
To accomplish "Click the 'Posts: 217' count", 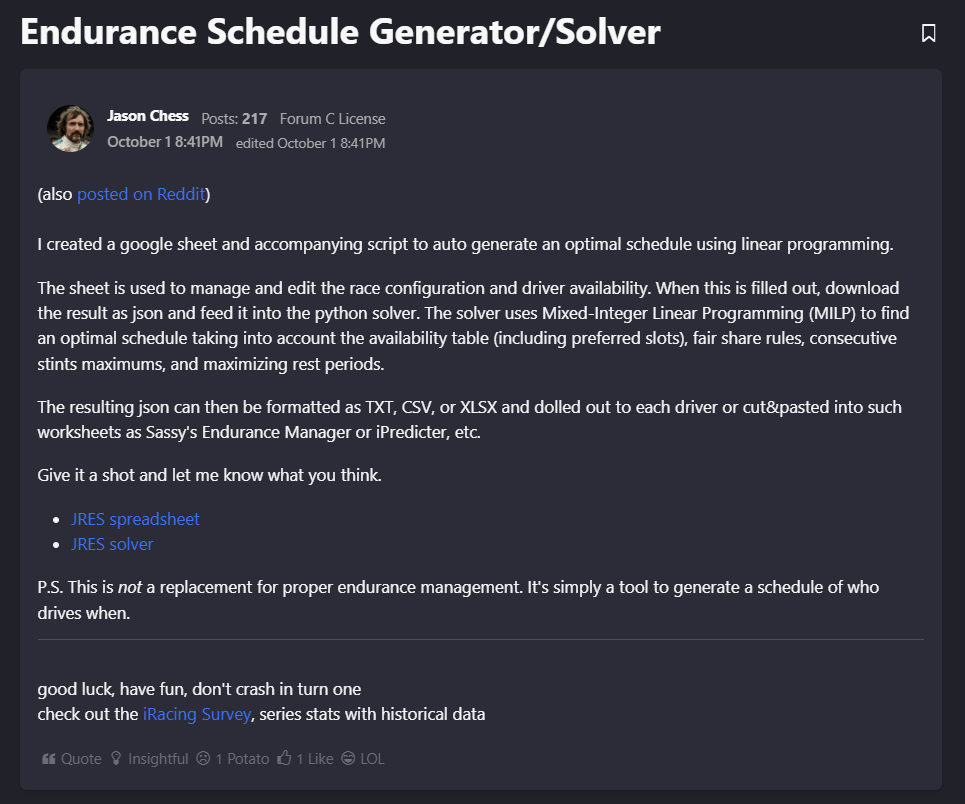I will pos(234,118).
